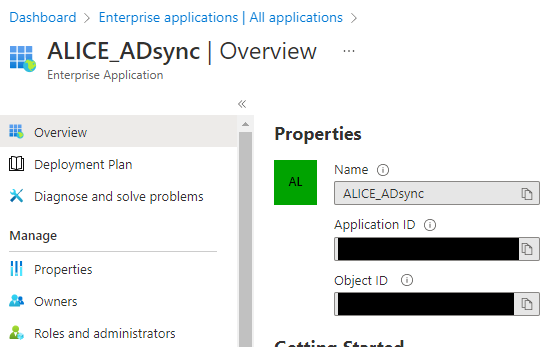Image resolution: width=555 pixels, height=364 pixels.
Task: Go to Dashboard breadcrumb link
Action: tap(42, 17)
